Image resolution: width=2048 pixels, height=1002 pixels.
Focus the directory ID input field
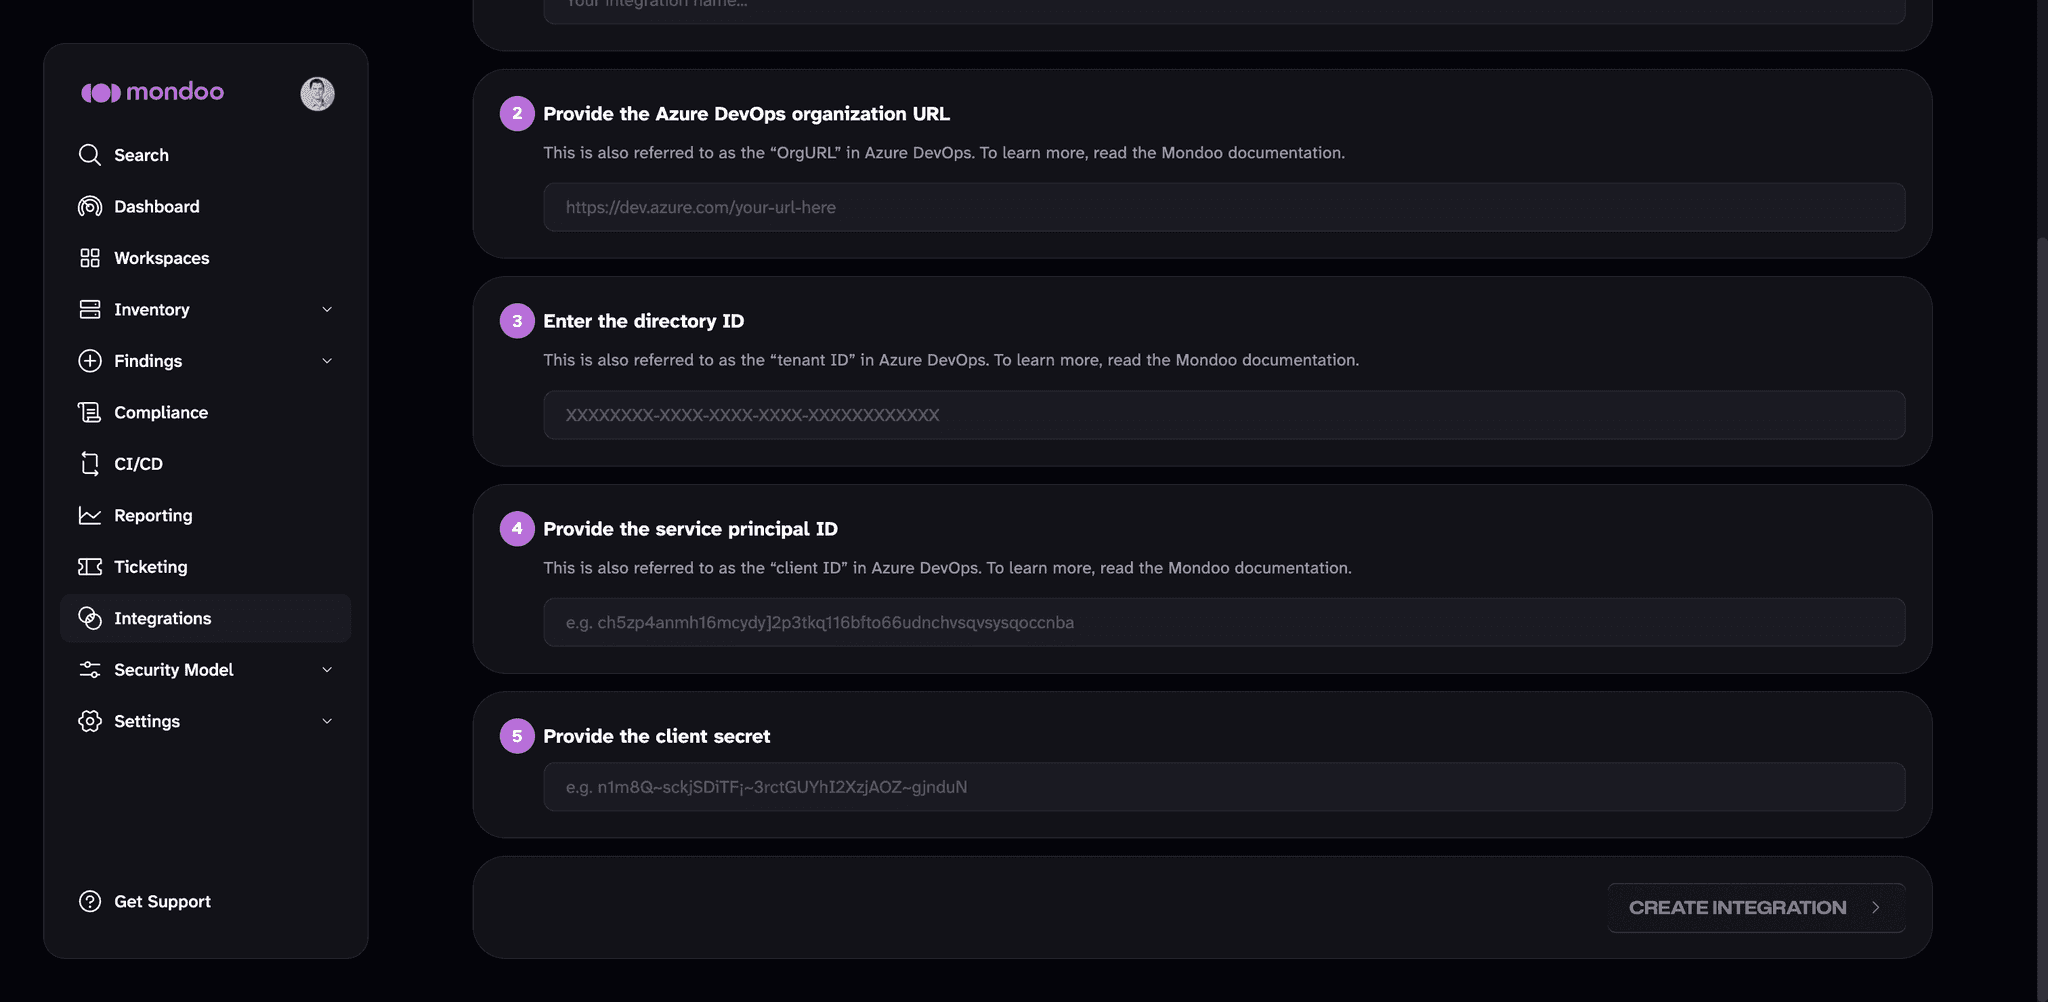[x=1224, y=415]
